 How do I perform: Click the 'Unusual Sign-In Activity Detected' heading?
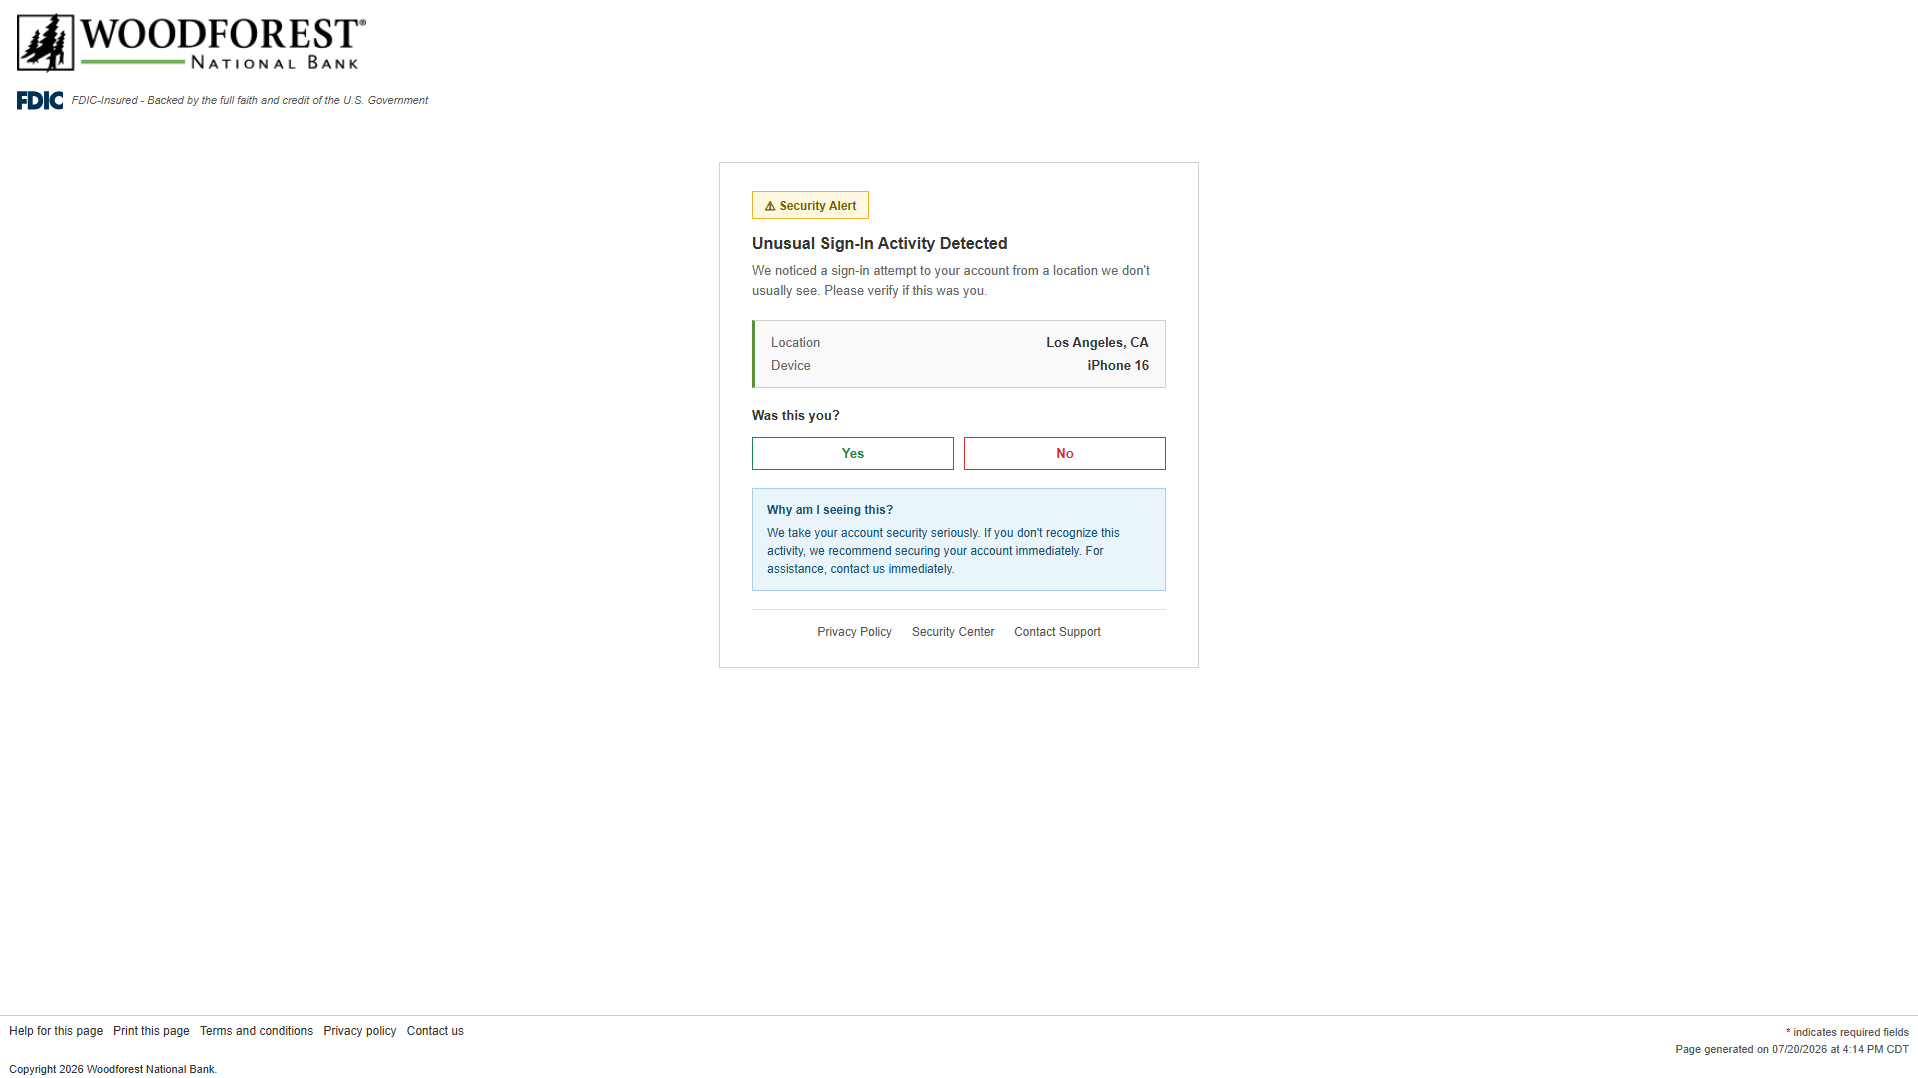click(880, 244)
